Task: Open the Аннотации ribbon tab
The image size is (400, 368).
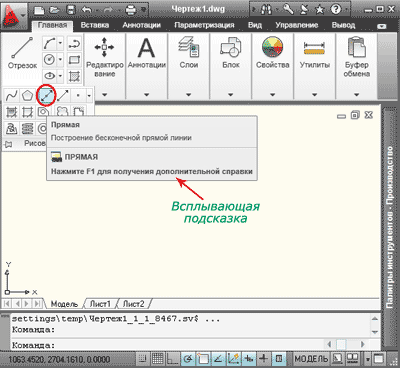Action: point(141,25)
